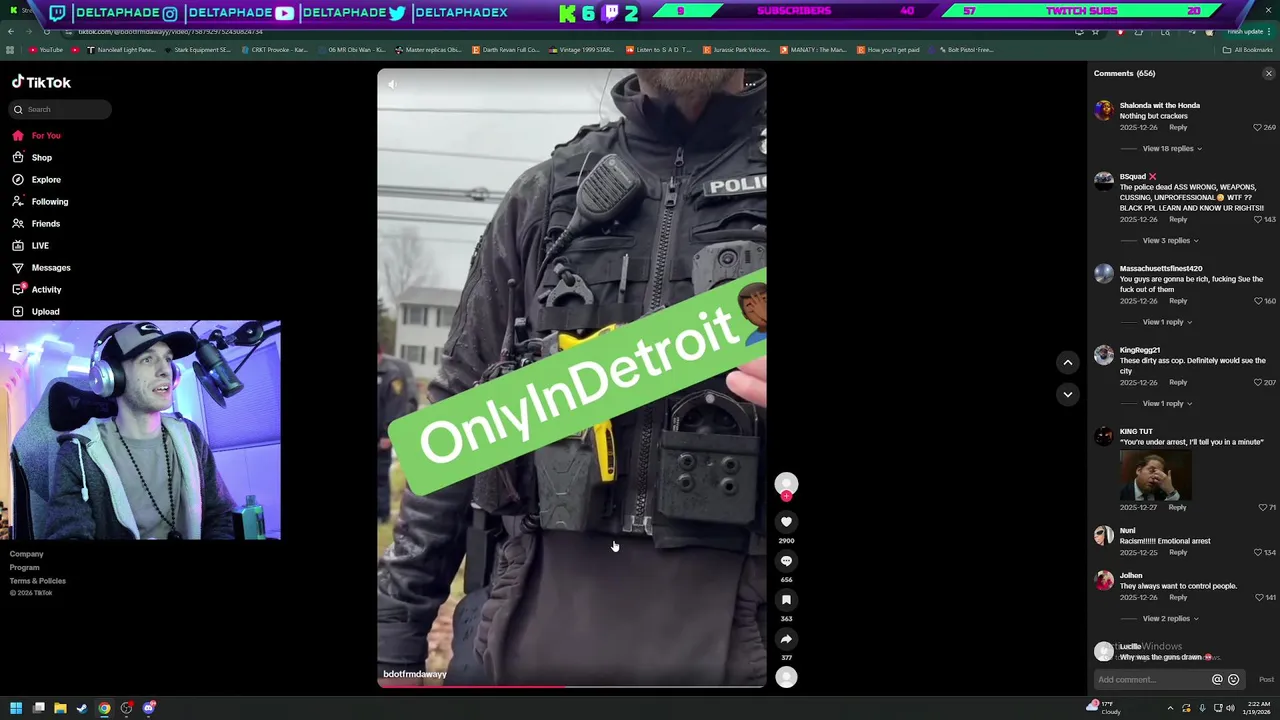This screenshot has width=1280, height=720.
Task: Open the Following feed
Action: [49, 201]
